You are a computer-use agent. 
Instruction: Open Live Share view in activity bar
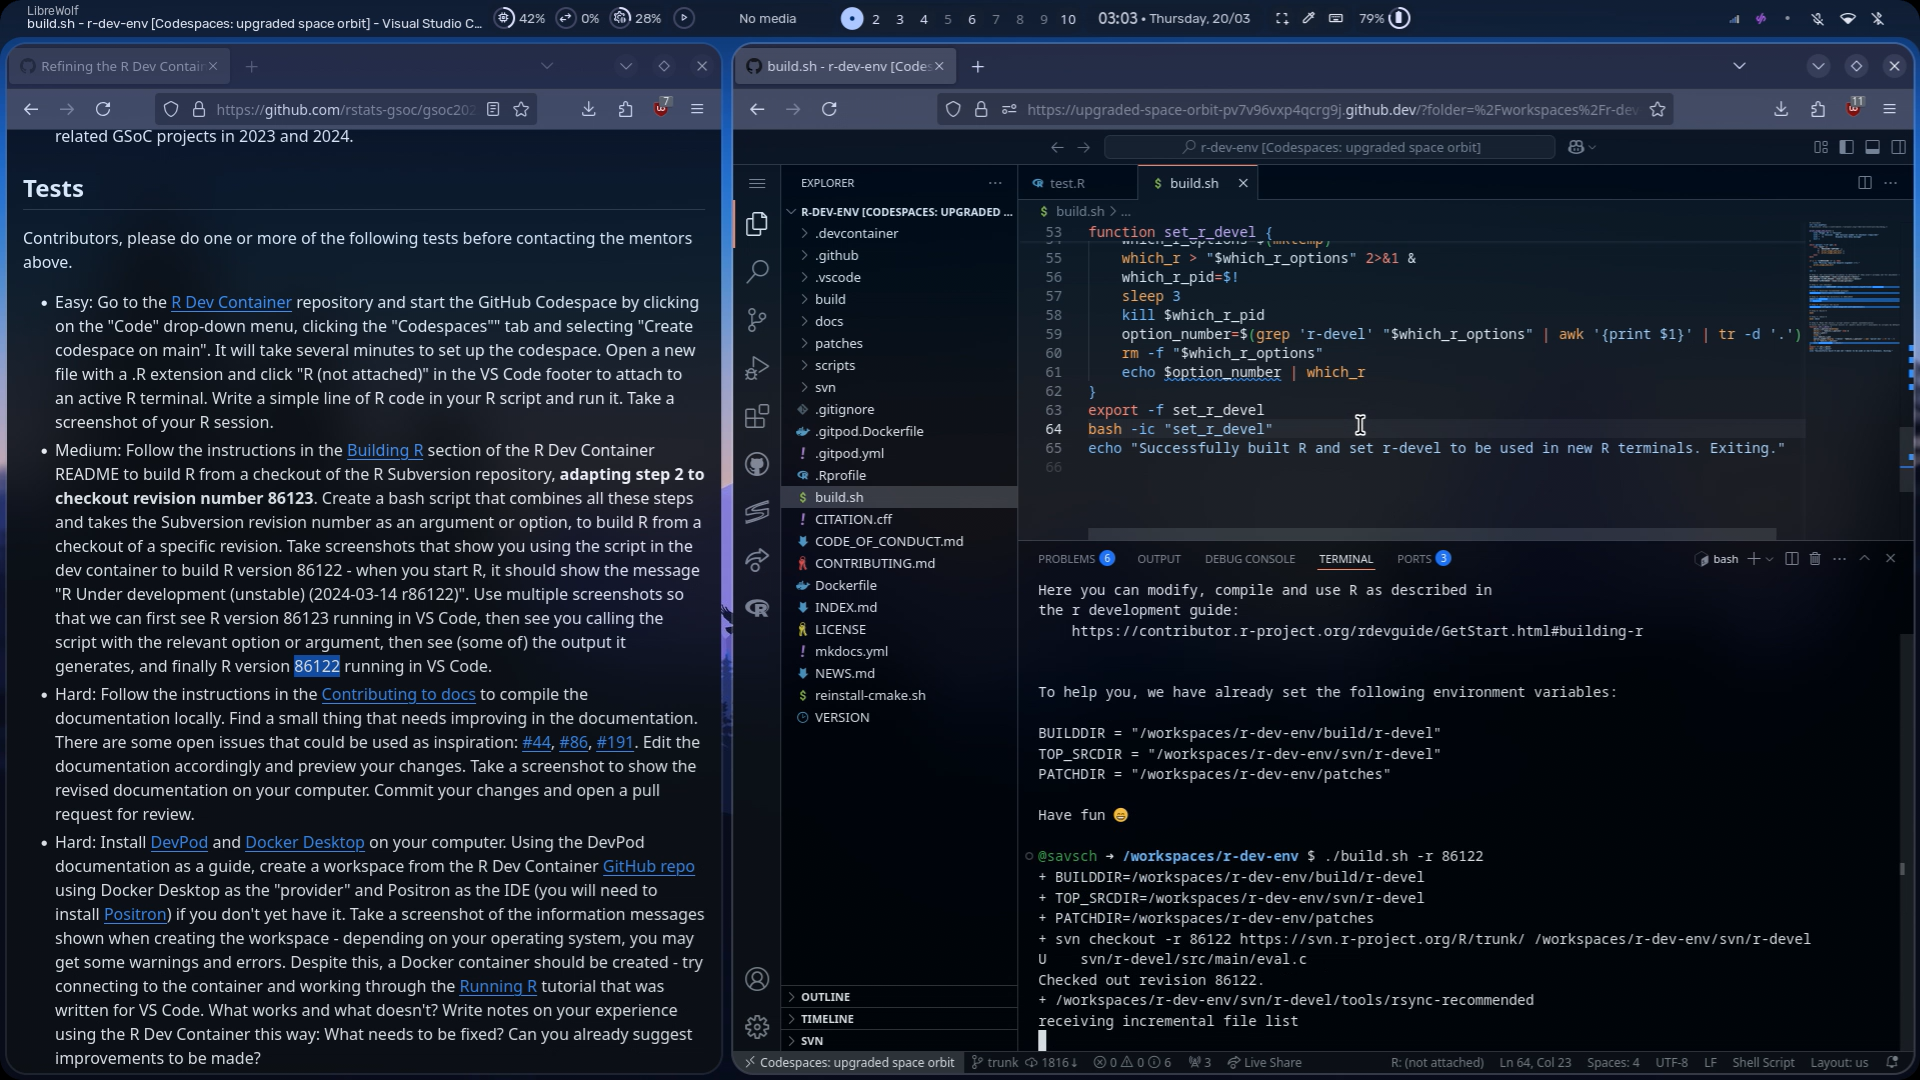click(x=757, y=560)
